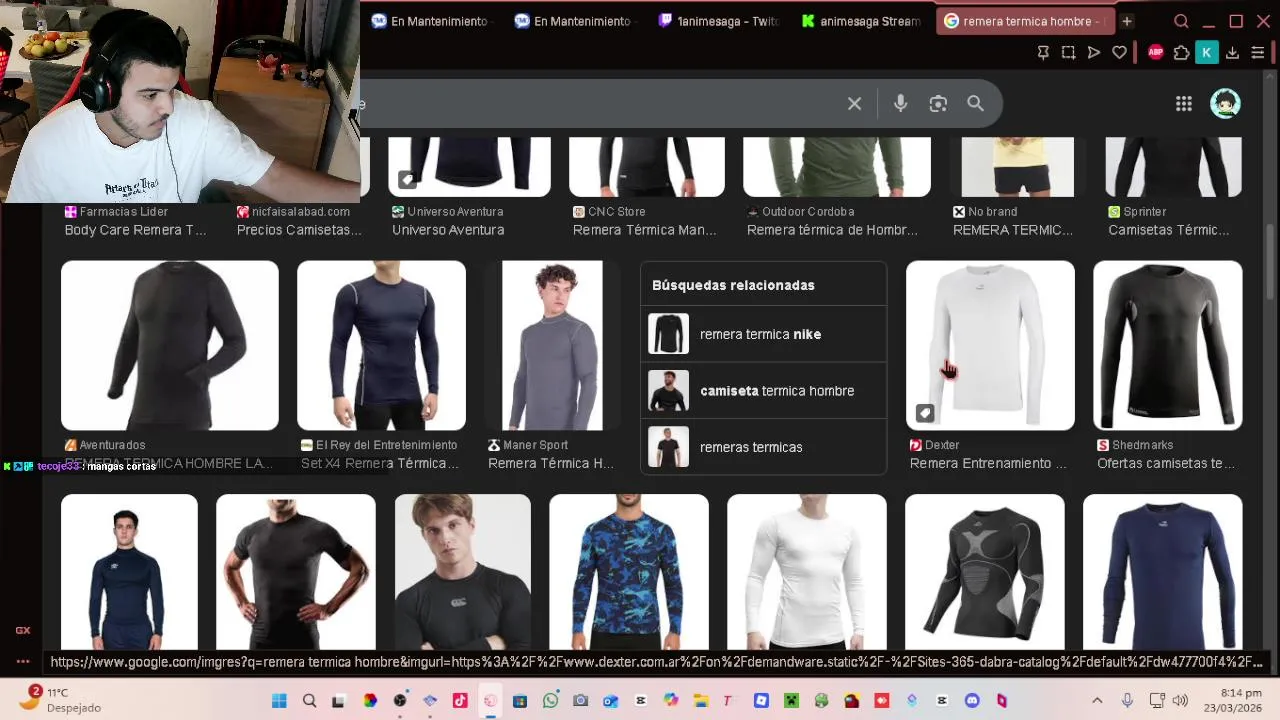Click inside the Google search field

pyautogui.click(x=600, y=103)
